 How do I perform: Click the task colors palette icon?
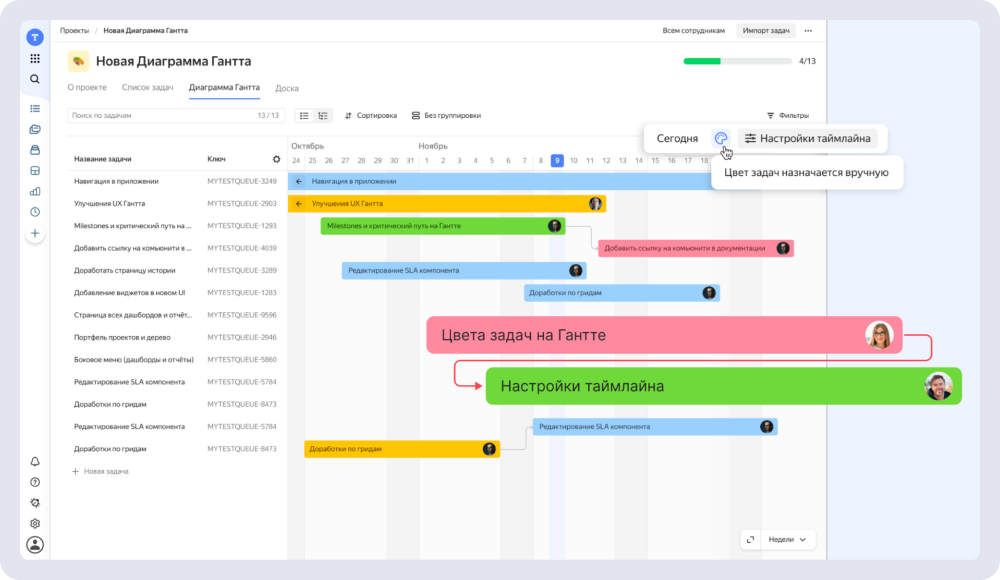coord(721,138)
